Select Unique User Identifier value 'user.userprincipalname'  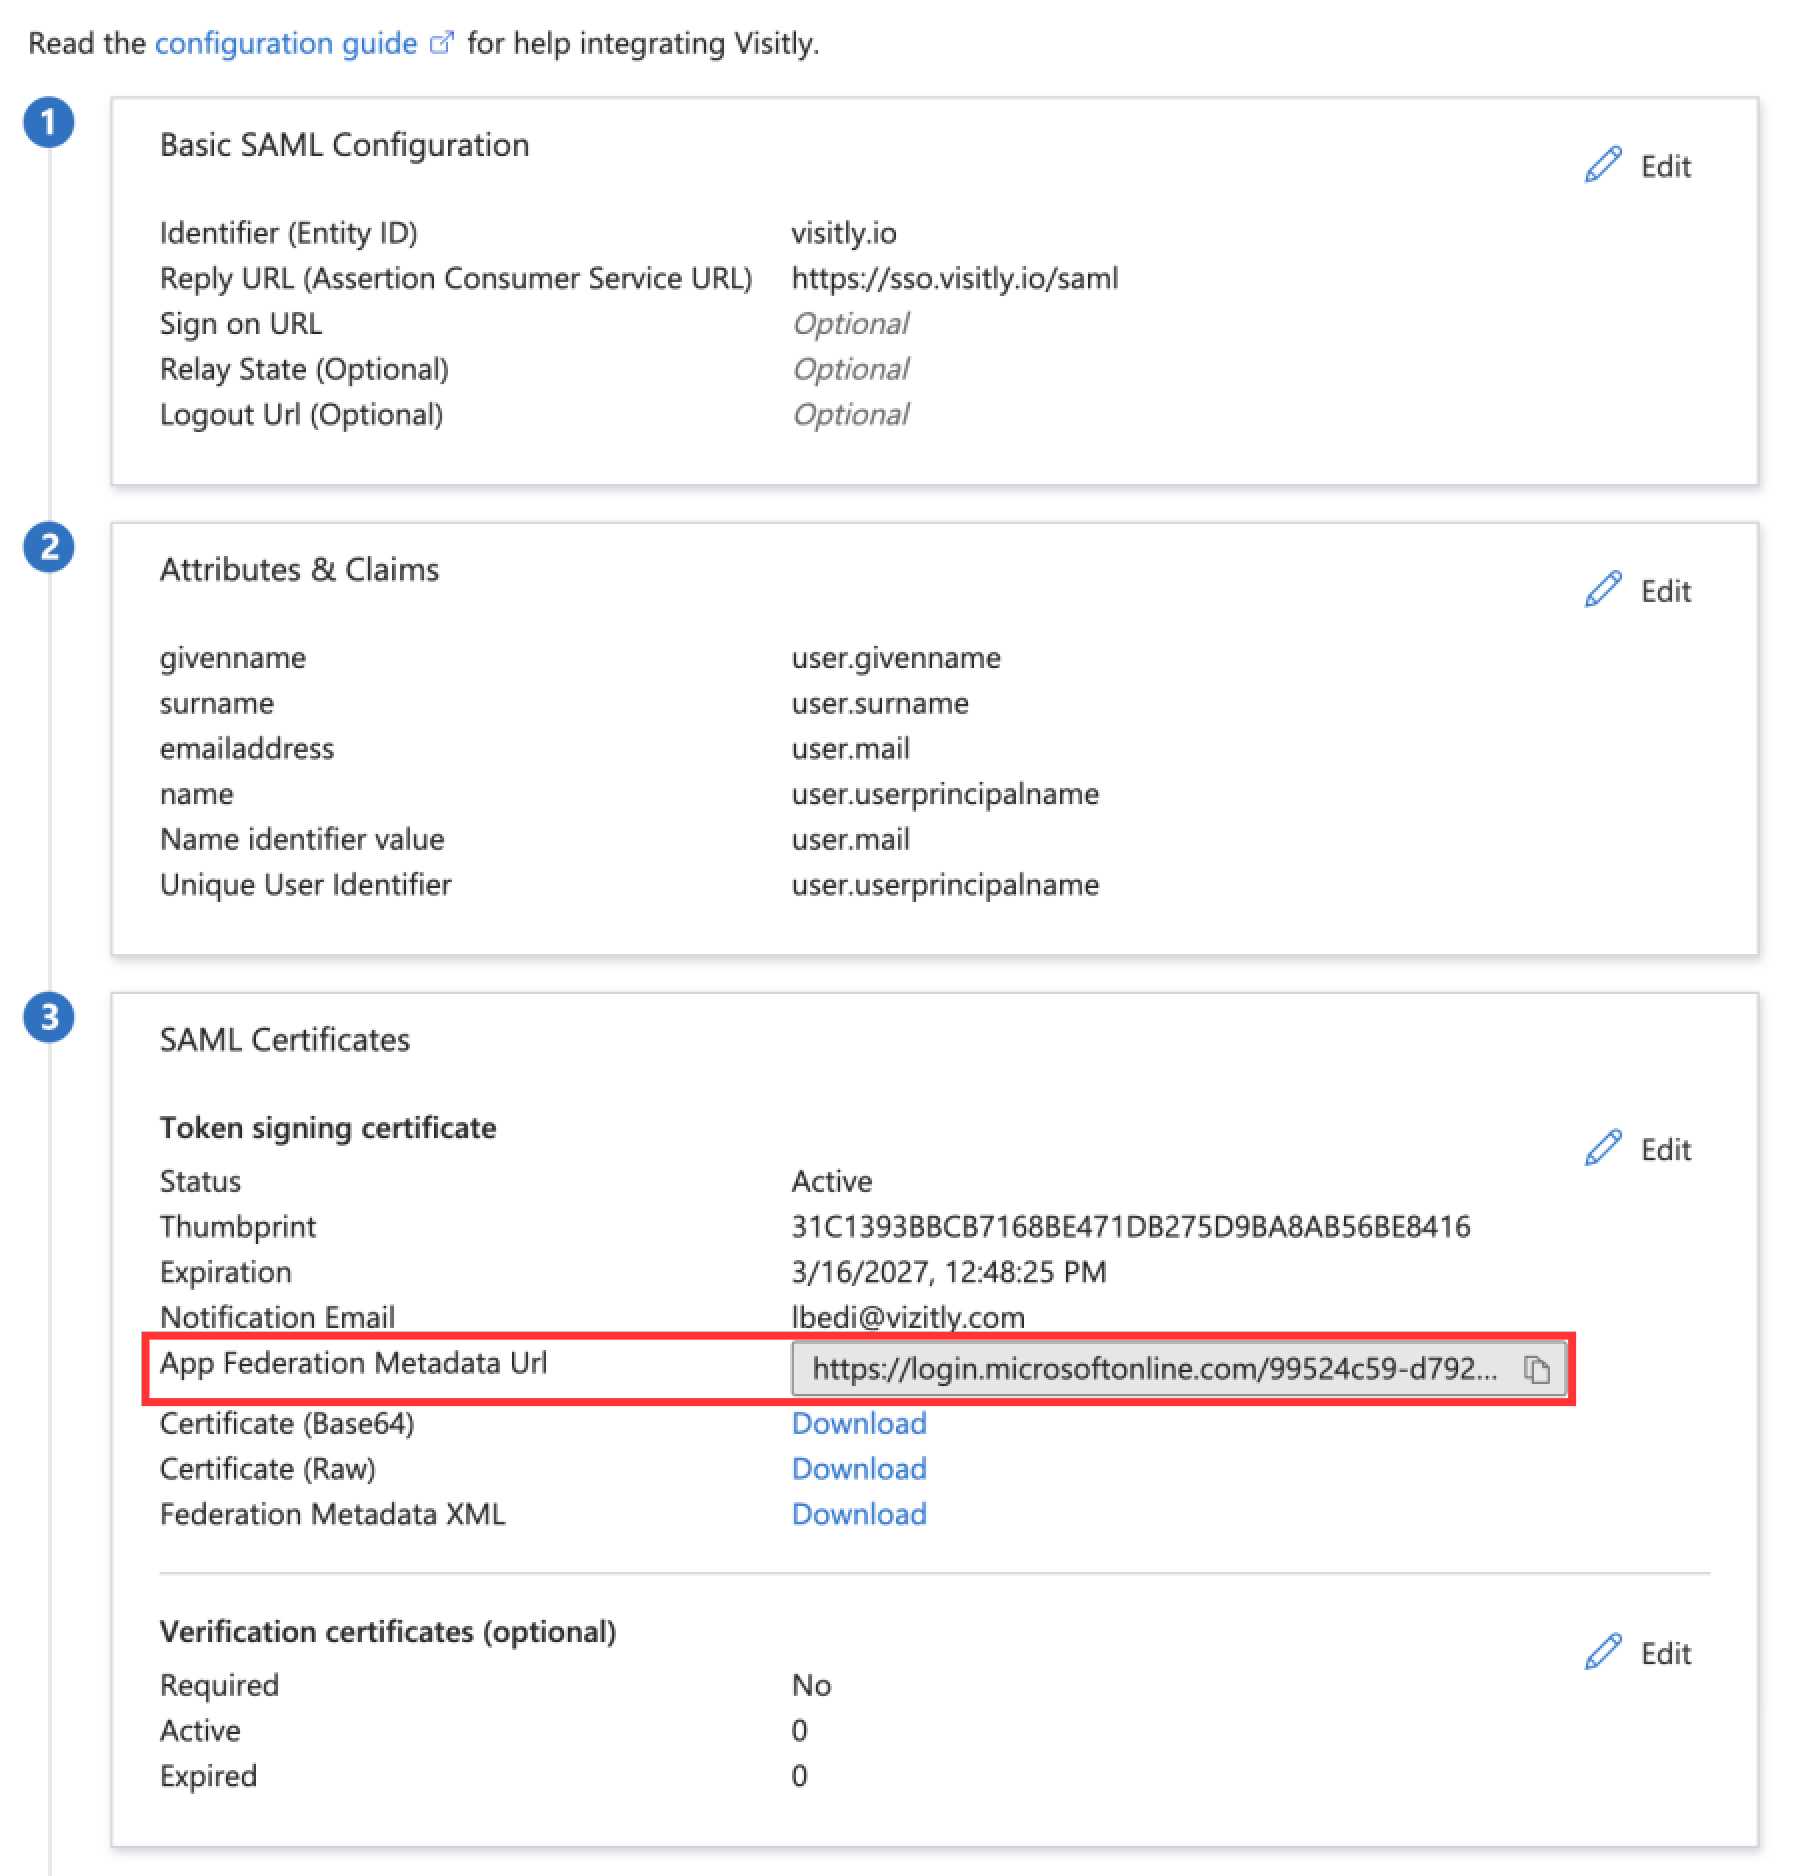[945, 885]
